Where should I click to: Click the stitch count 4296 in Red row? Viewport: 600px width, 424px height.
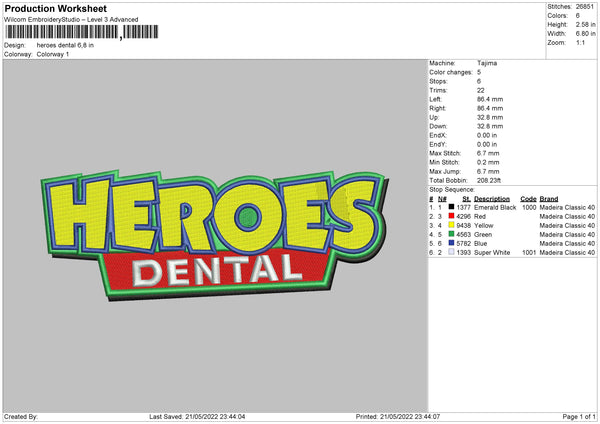[x=463, y=217]
